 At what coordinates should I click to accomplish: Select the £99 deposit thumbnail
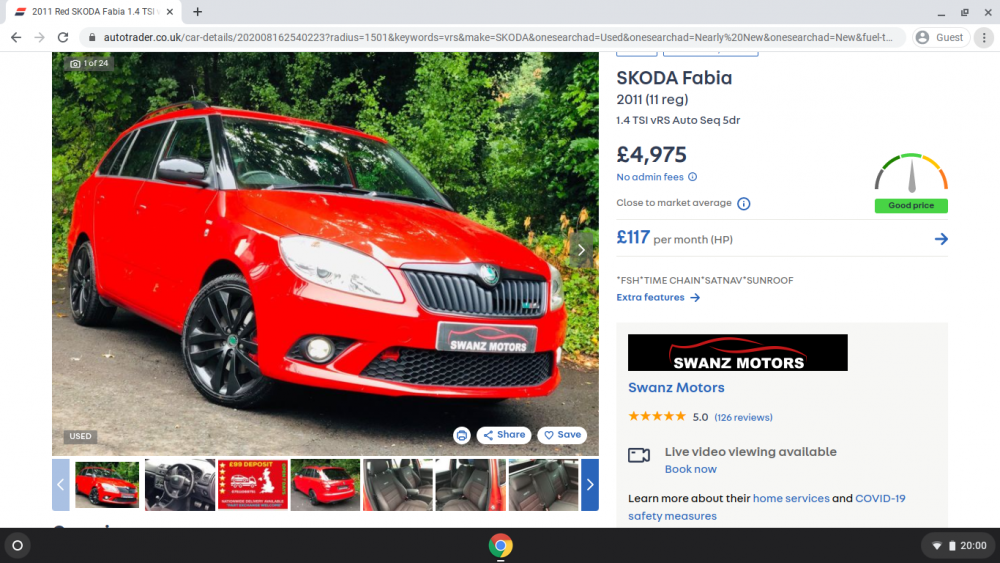pyautogui.click(x=253, y=485)
